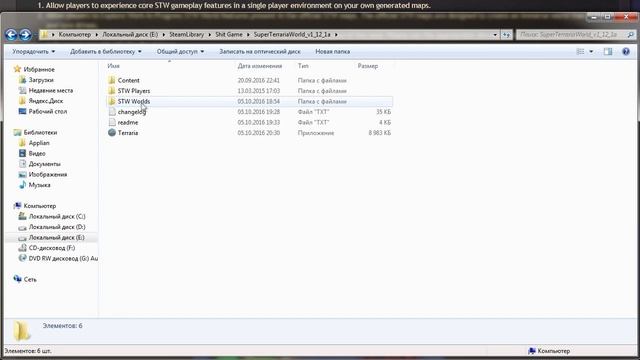Image resolution: width=640 pixels, height=360 pixels.
Task: Create a folder with Новая папка
Action: tap(333, 51)
